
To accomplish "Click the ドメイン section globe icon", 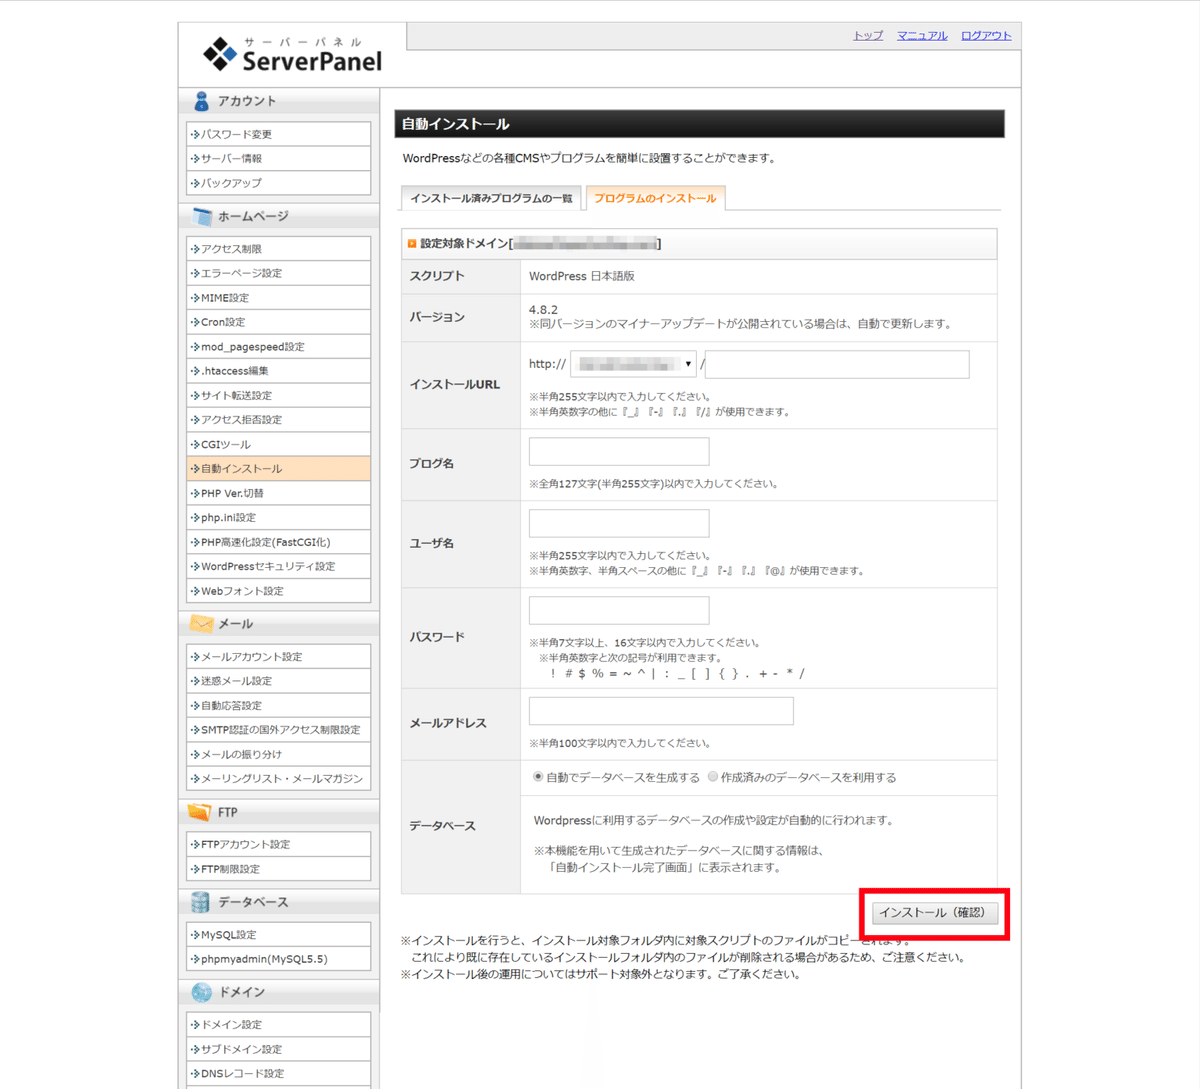I will pyautogui.click(x=201, y=992).
